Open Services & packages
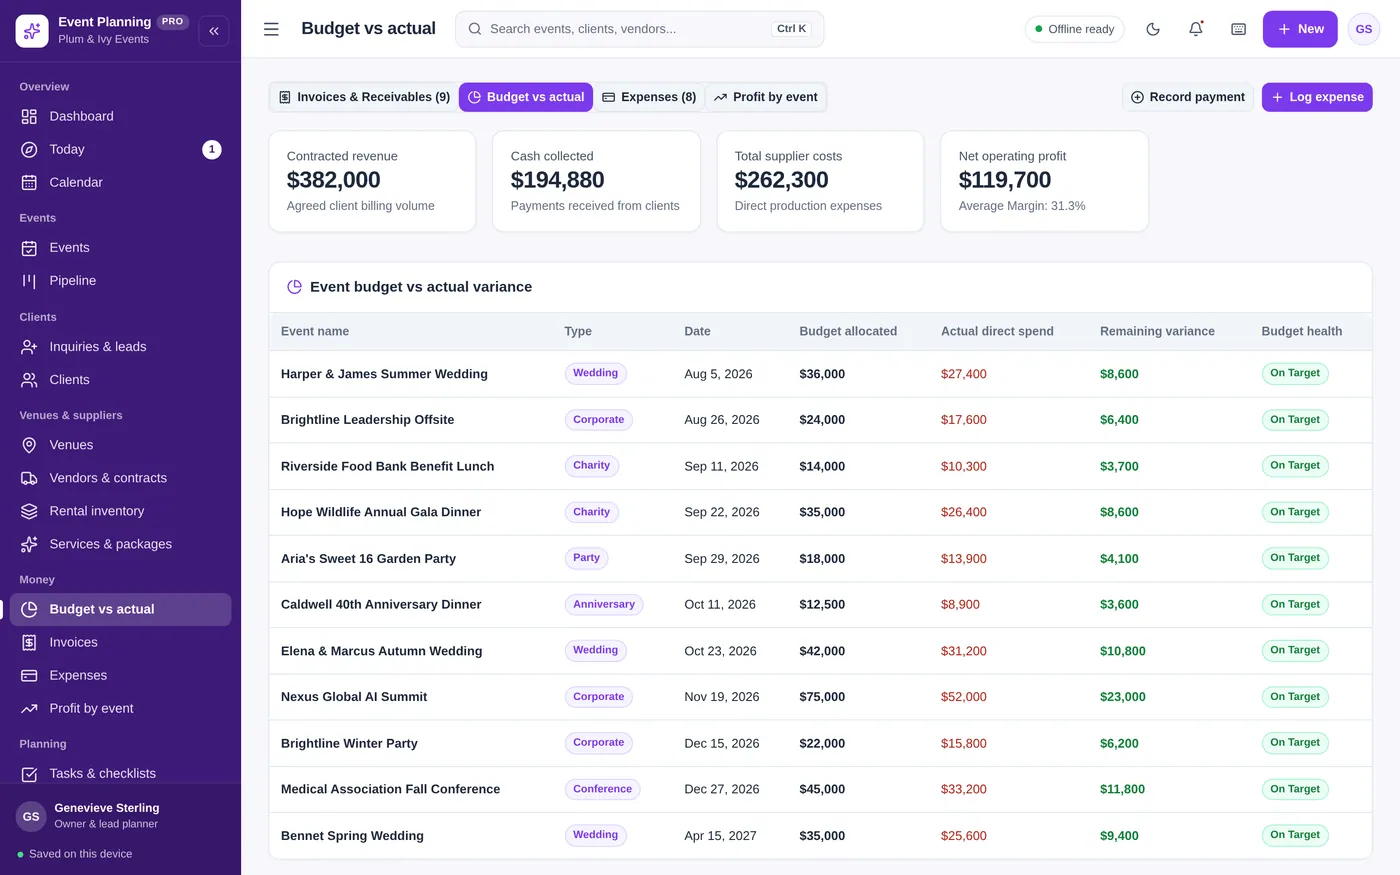This screenshot has width=1400, height=875. [x=120, y=544]
